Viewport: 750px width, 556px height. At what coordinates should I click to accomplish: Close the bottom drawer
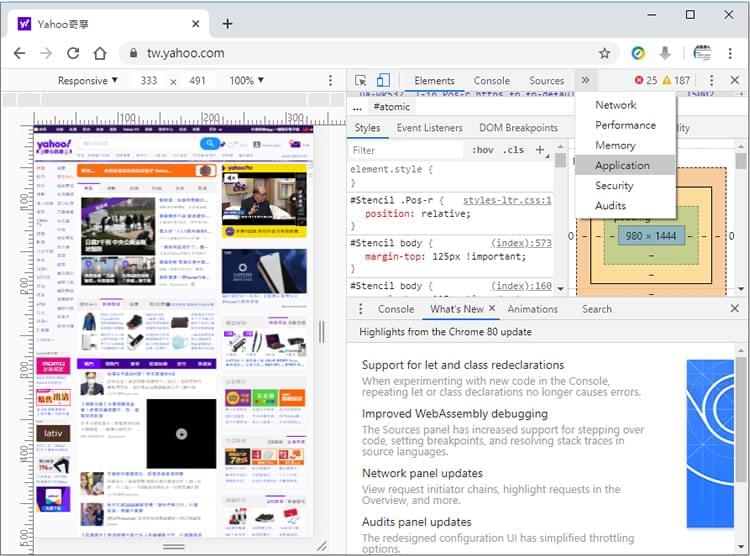tap(735, 309)
